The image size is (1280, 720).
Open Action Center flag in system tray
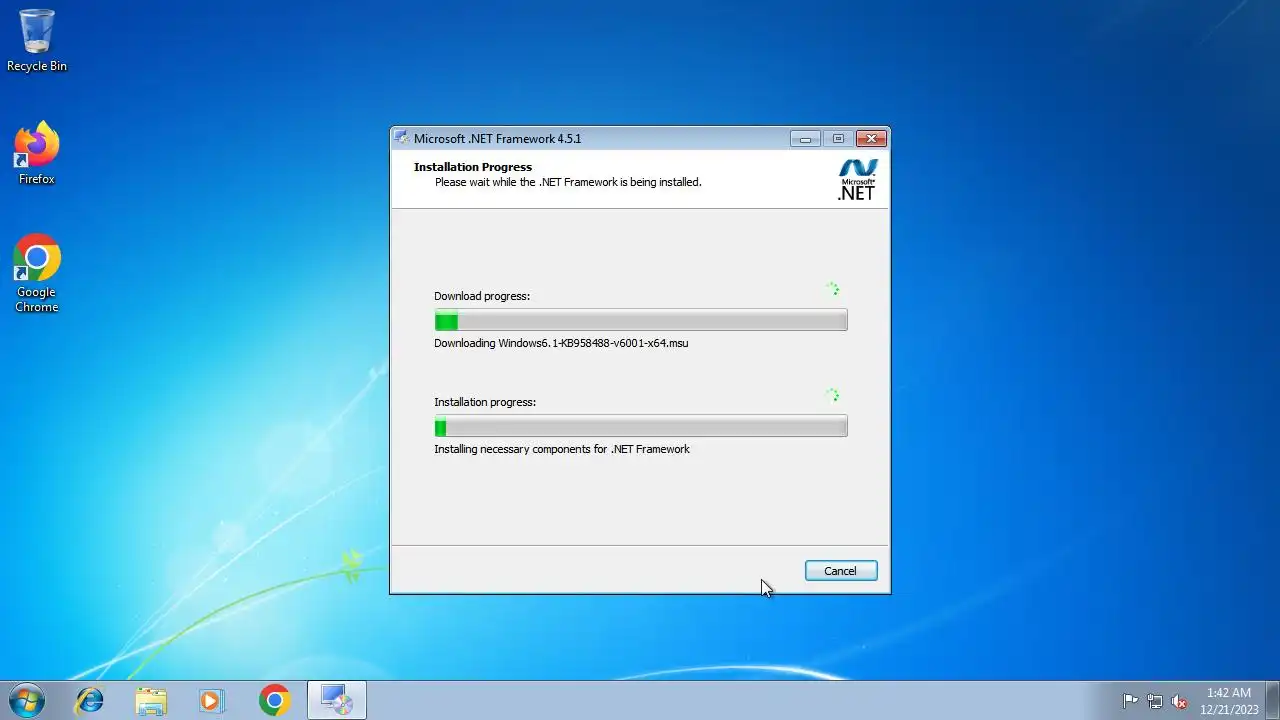[1130, 701]
